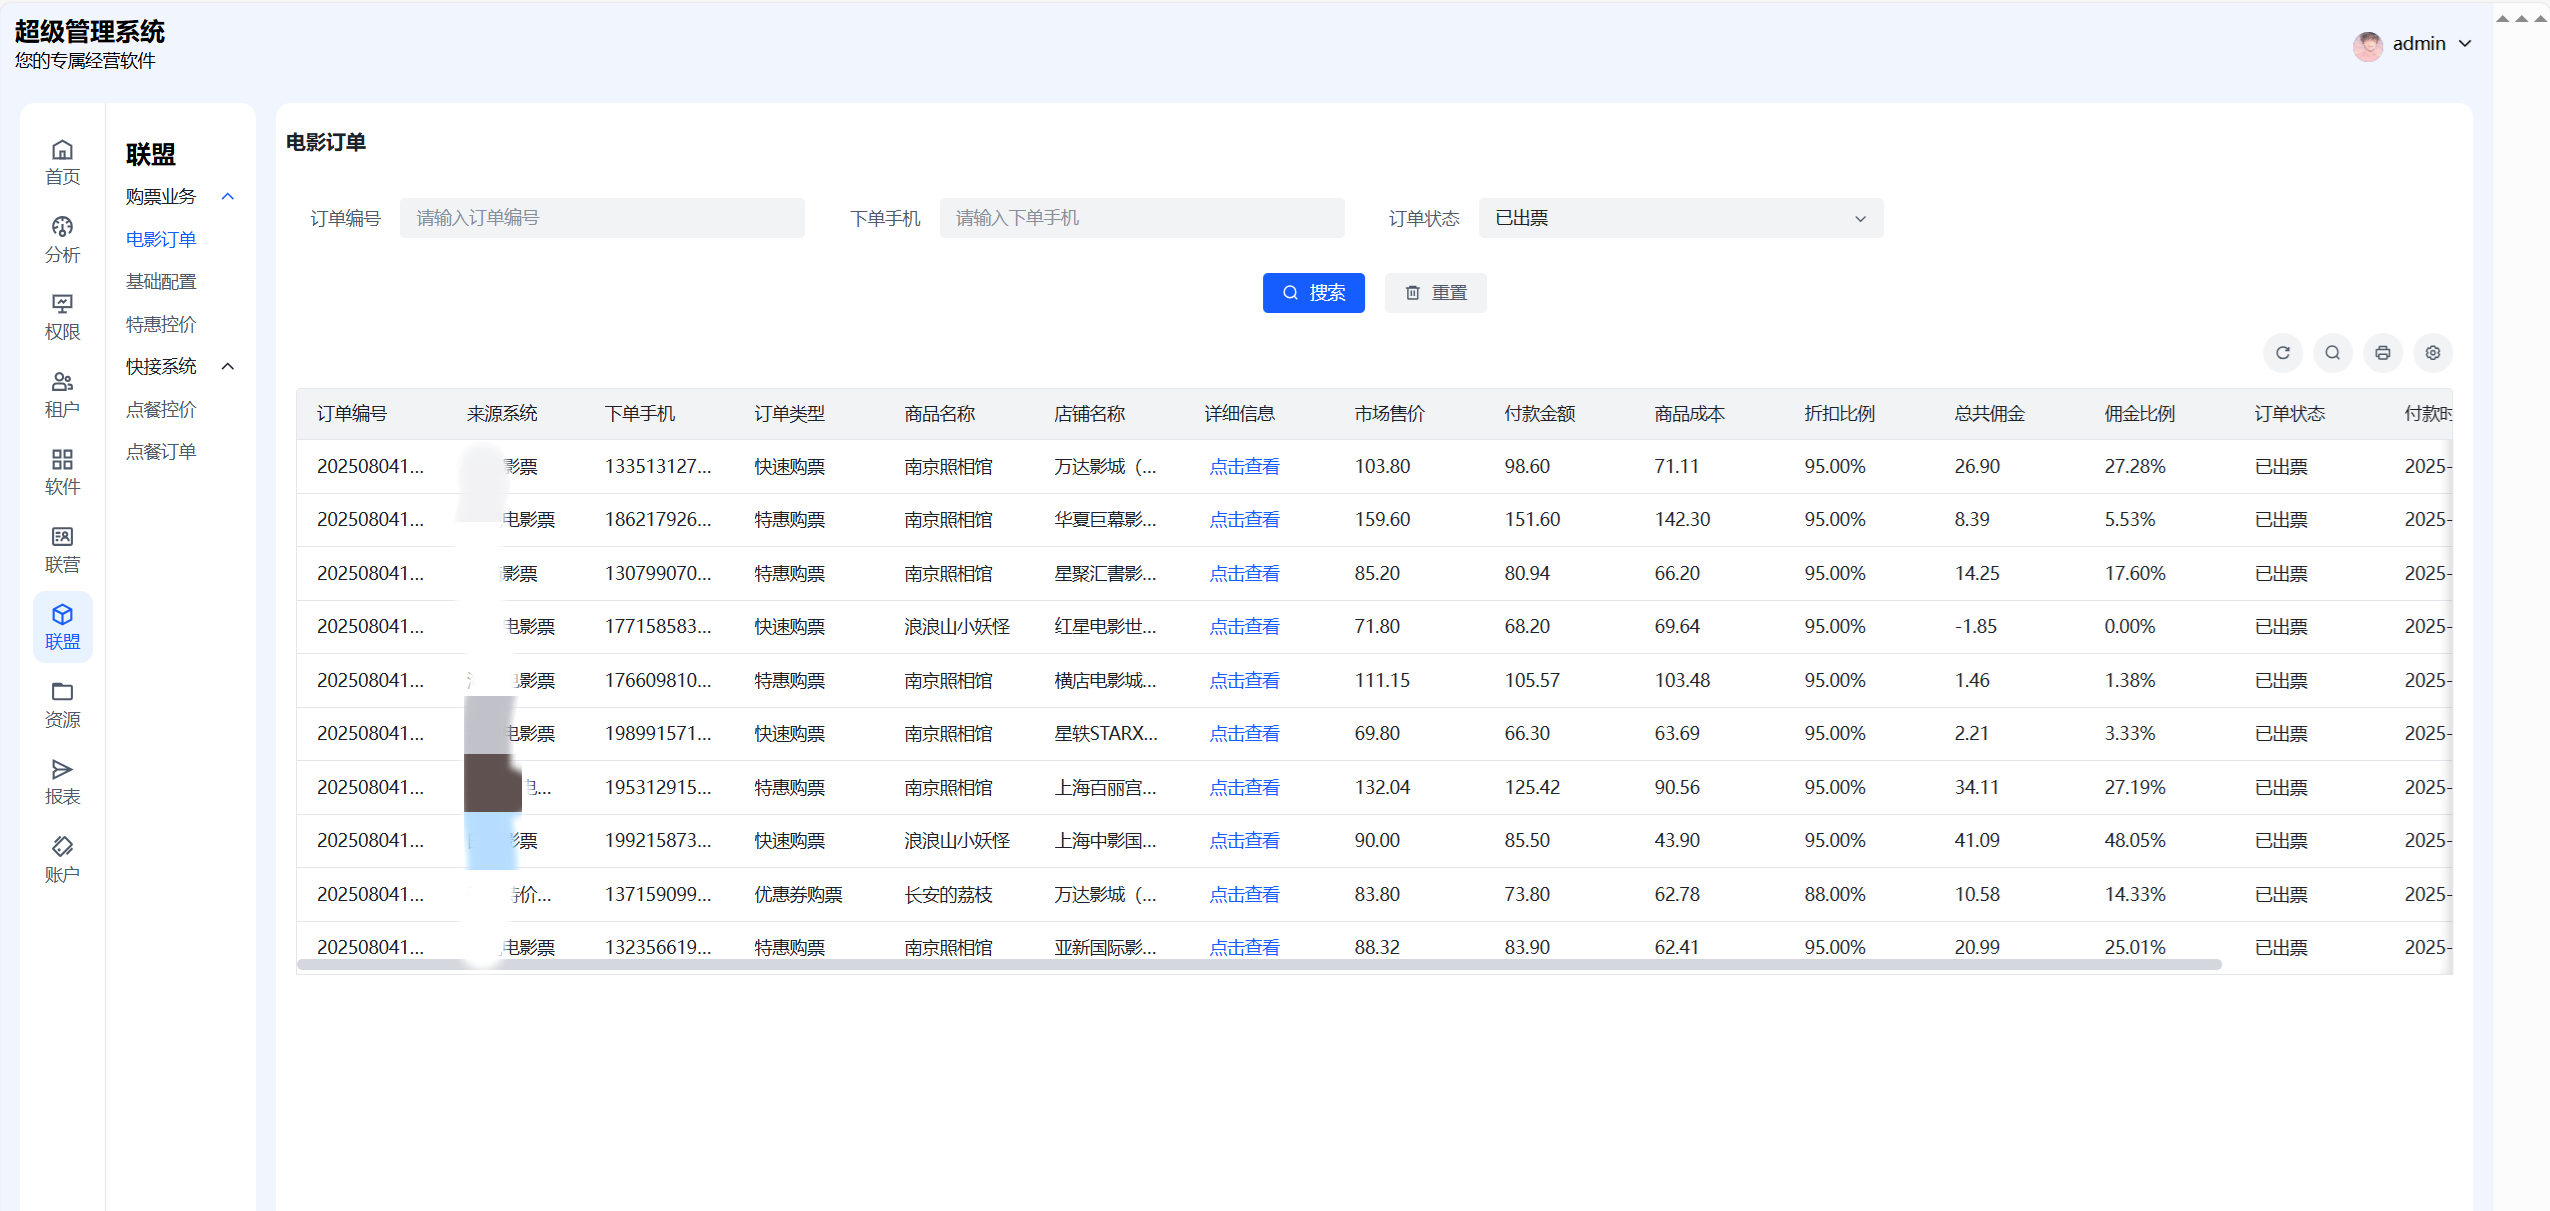Viewport: 2550px width, 1211px height.
Task: Click the 市场售价 column header
Action: pos(1390,414)
